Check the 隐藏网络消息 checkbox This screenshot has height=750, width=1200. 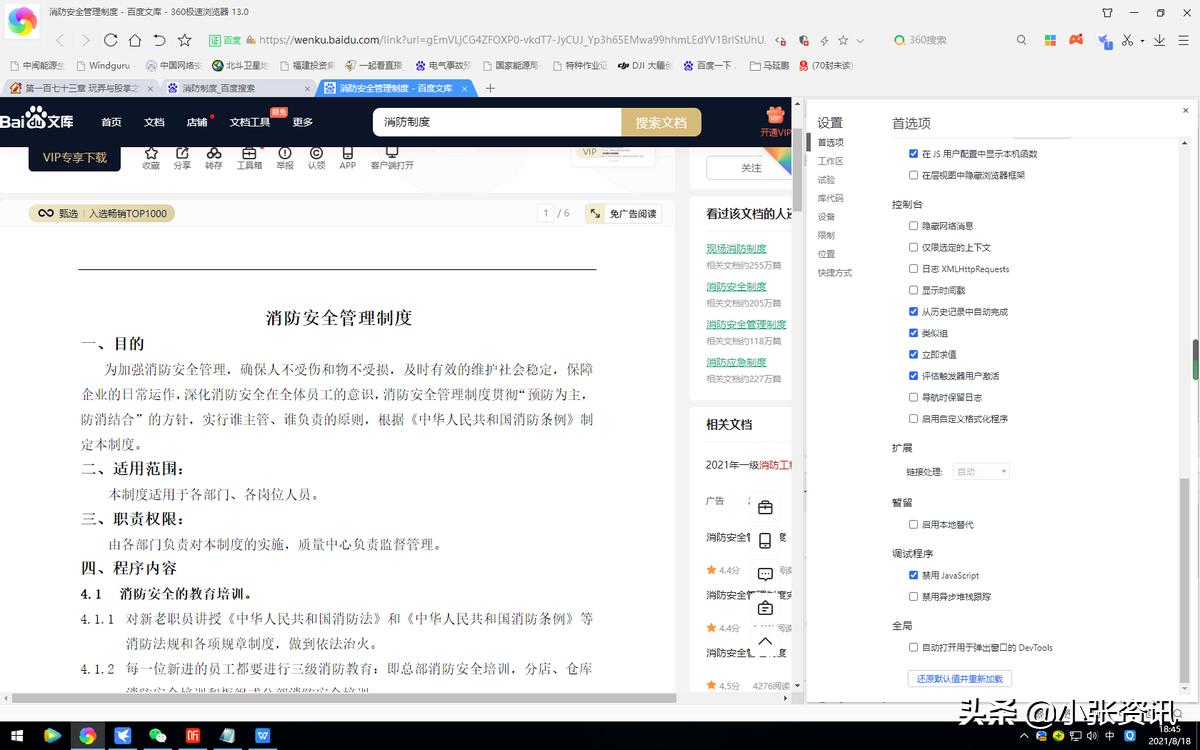click(913, 225)
